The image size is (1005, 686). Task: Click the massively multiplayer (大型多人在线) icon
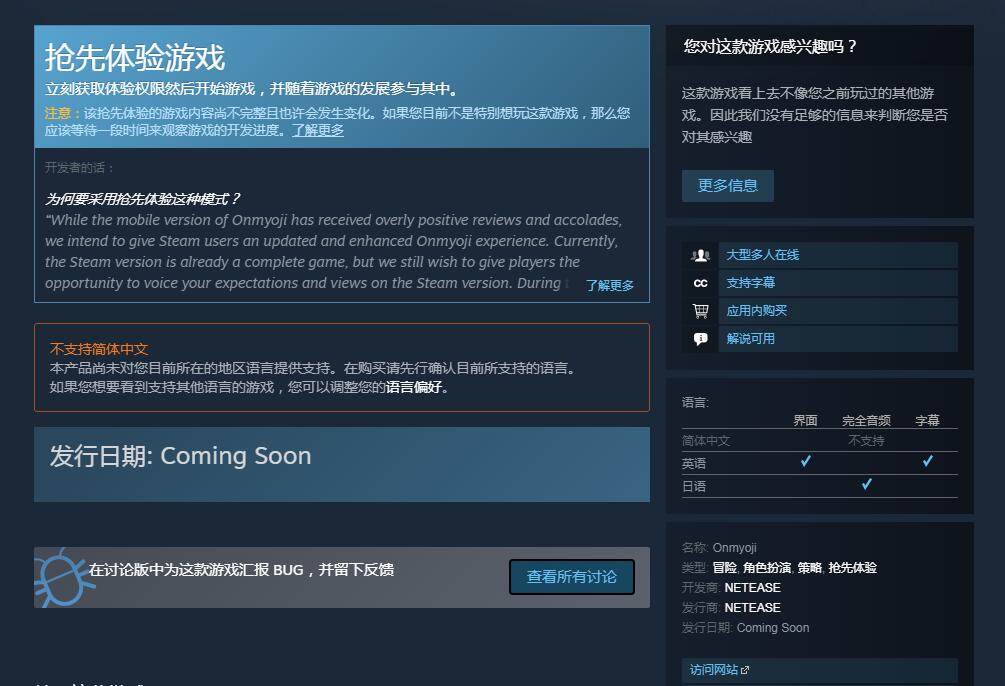[700, 255]
